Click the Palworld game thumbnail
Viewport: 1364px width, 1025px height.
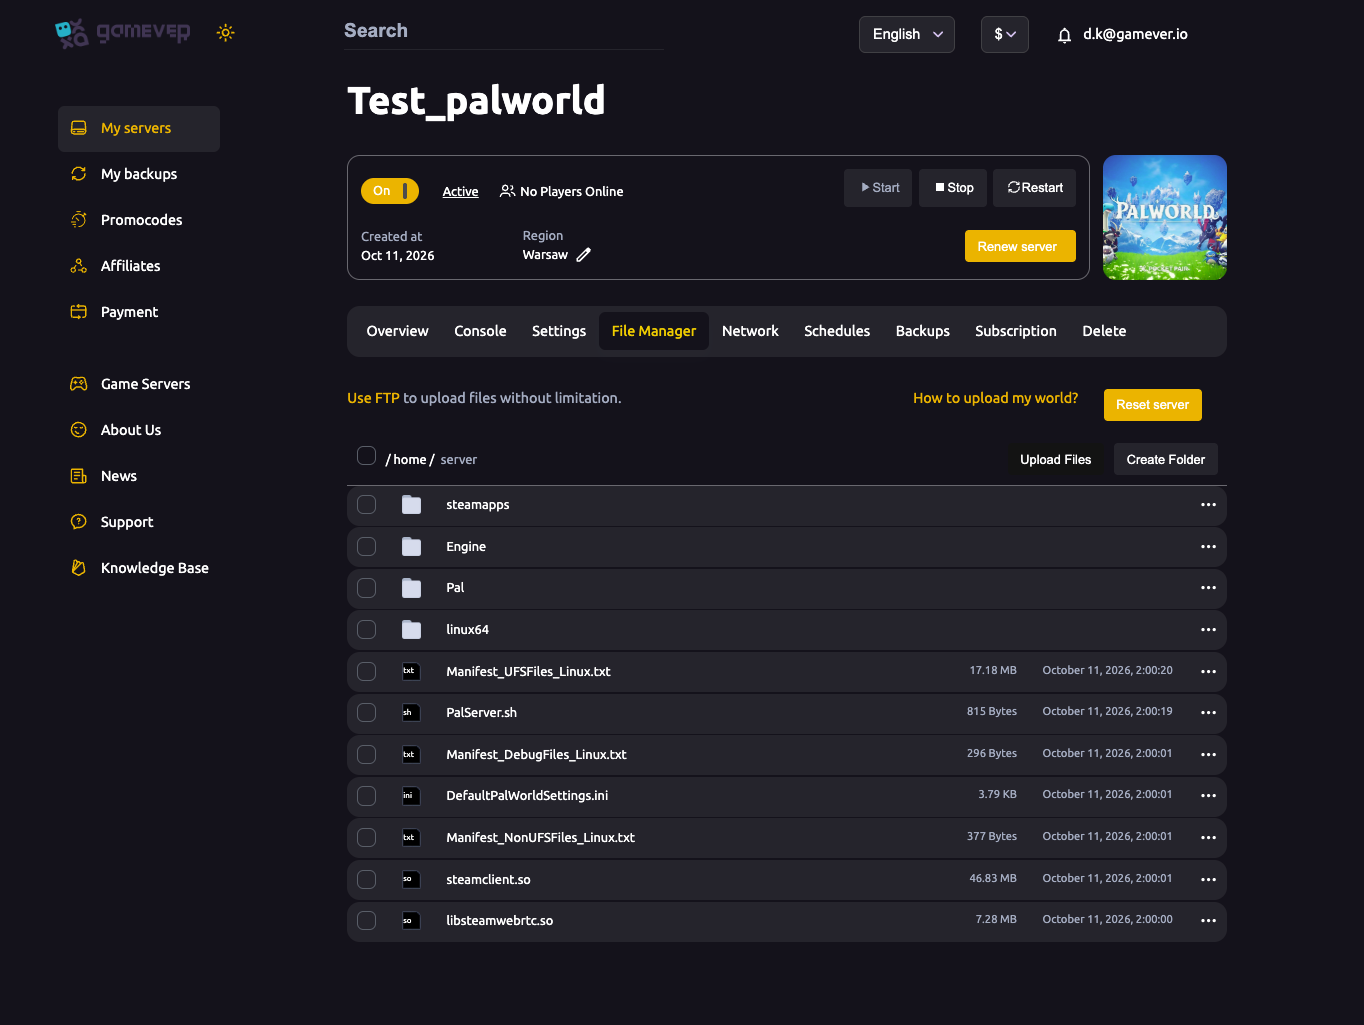click(1165, 217)
